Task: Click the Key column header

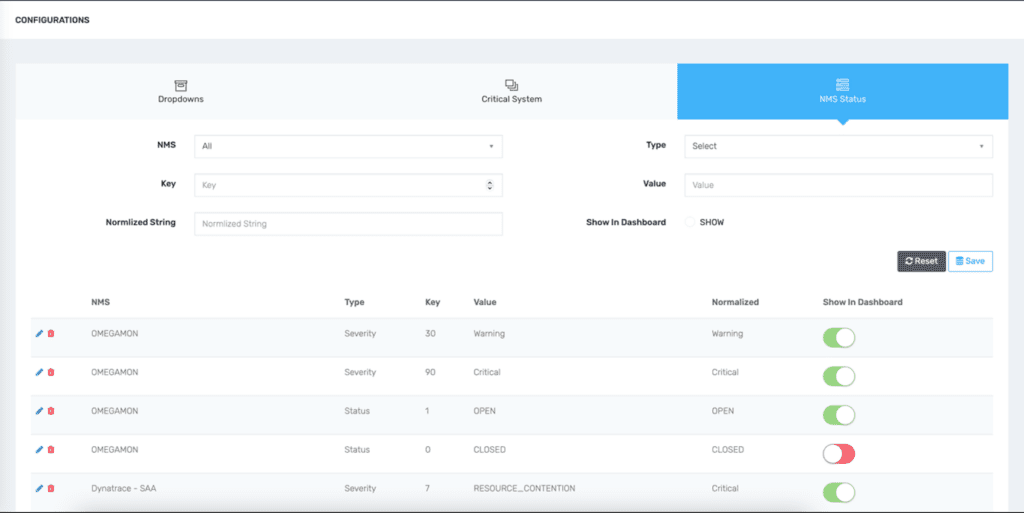Action: point(432,302)
